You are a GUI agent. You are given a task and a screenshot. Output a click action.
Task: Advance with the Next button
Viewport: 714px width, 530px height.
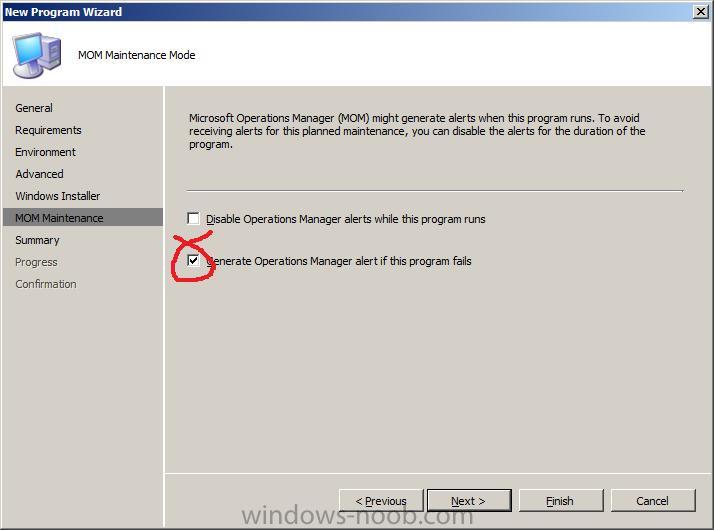469,501
